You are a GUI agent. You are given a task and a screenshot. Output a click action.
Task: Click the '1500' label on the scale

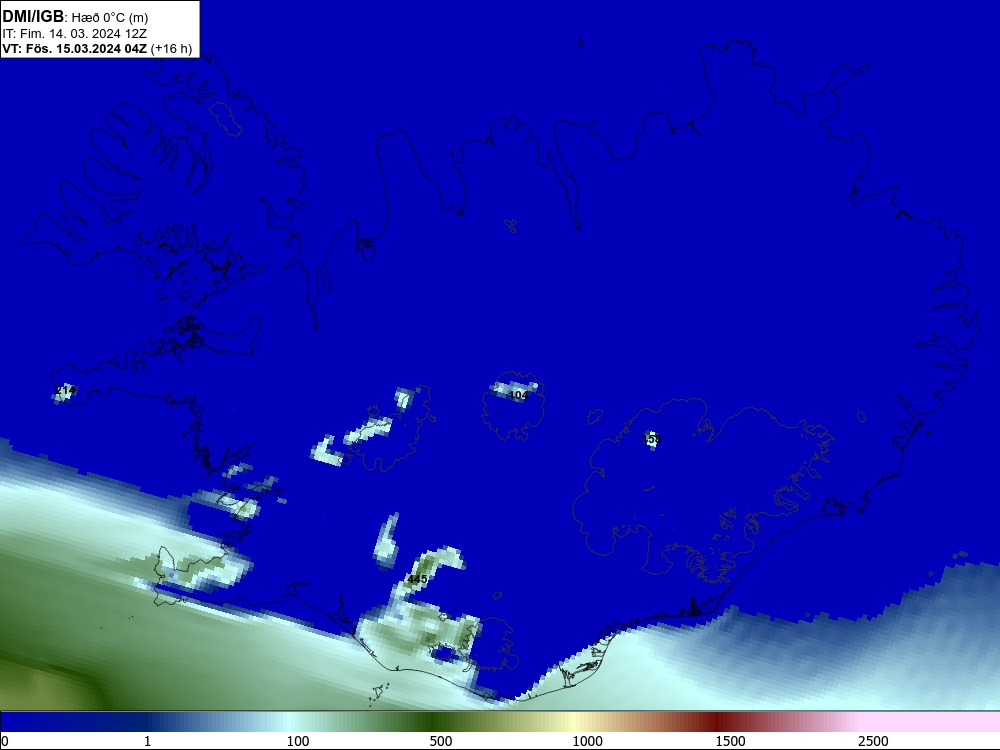730,741
